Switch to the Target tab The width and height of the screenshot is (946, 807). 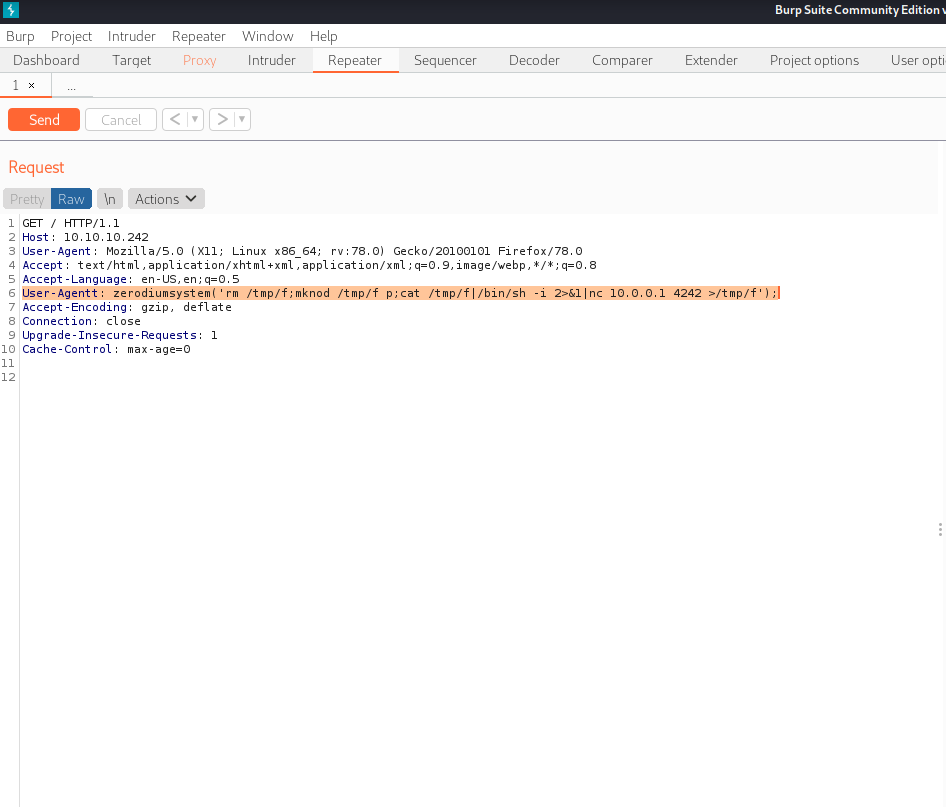click(x=132, y=60)
